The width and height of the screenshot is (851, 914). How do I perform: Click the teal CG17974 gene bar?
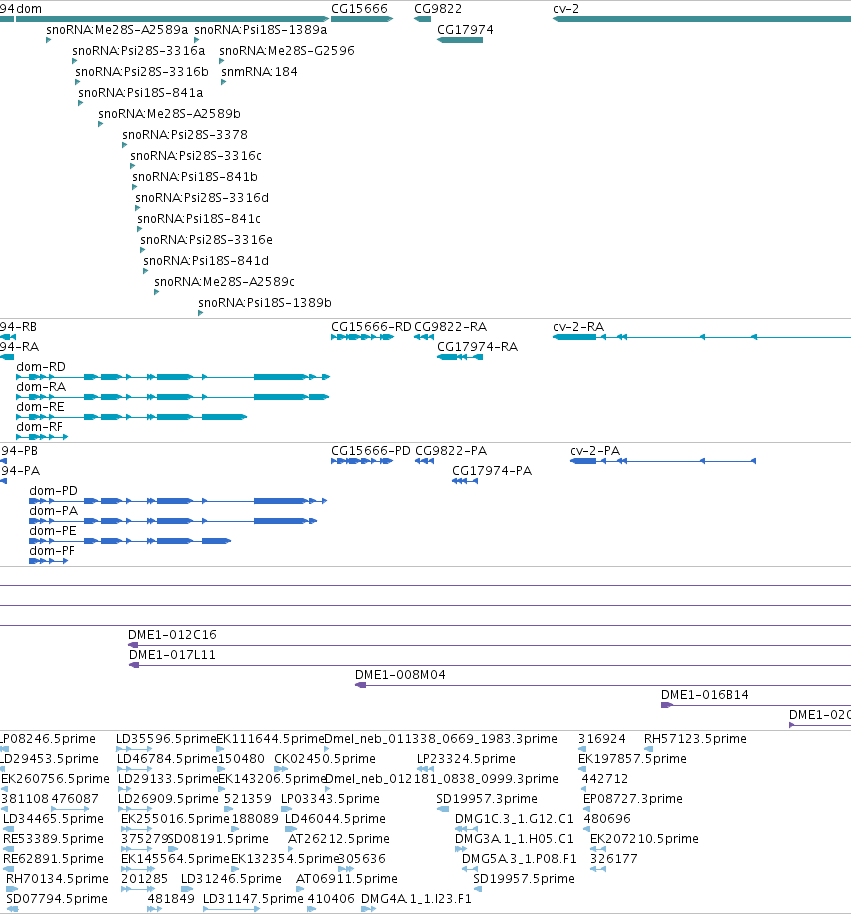click(x=460, y=40)
